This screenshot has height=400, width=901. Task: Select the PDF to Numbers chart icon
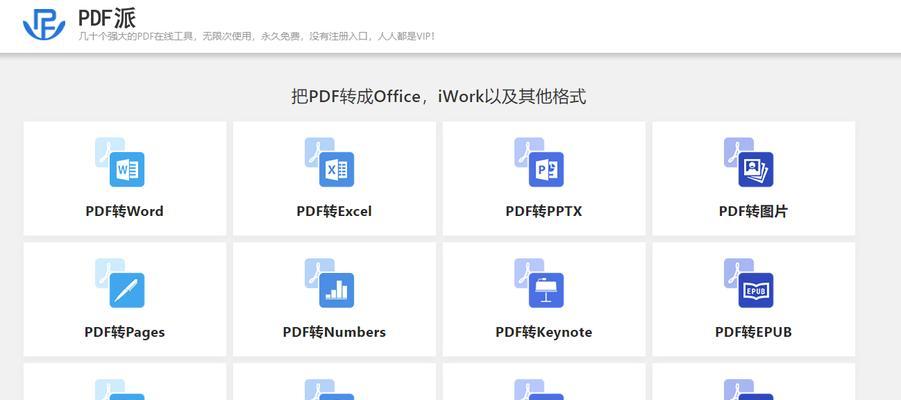(329, 283)
